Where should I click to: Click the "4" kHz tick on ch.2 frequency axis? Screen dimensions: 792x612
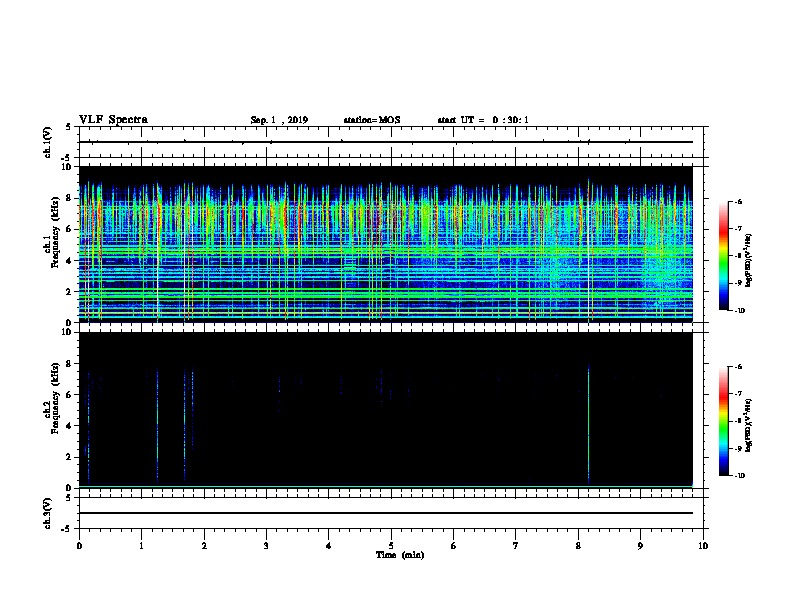70,426
